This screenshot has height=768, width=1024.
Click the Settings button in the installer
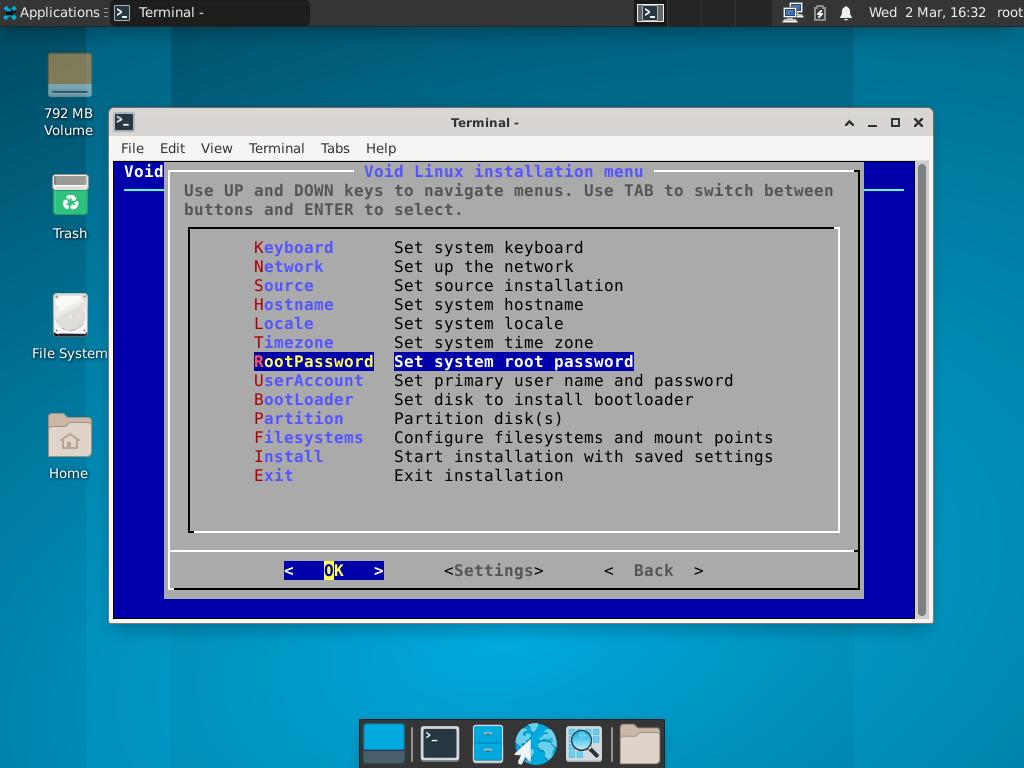tap(493, 570)
